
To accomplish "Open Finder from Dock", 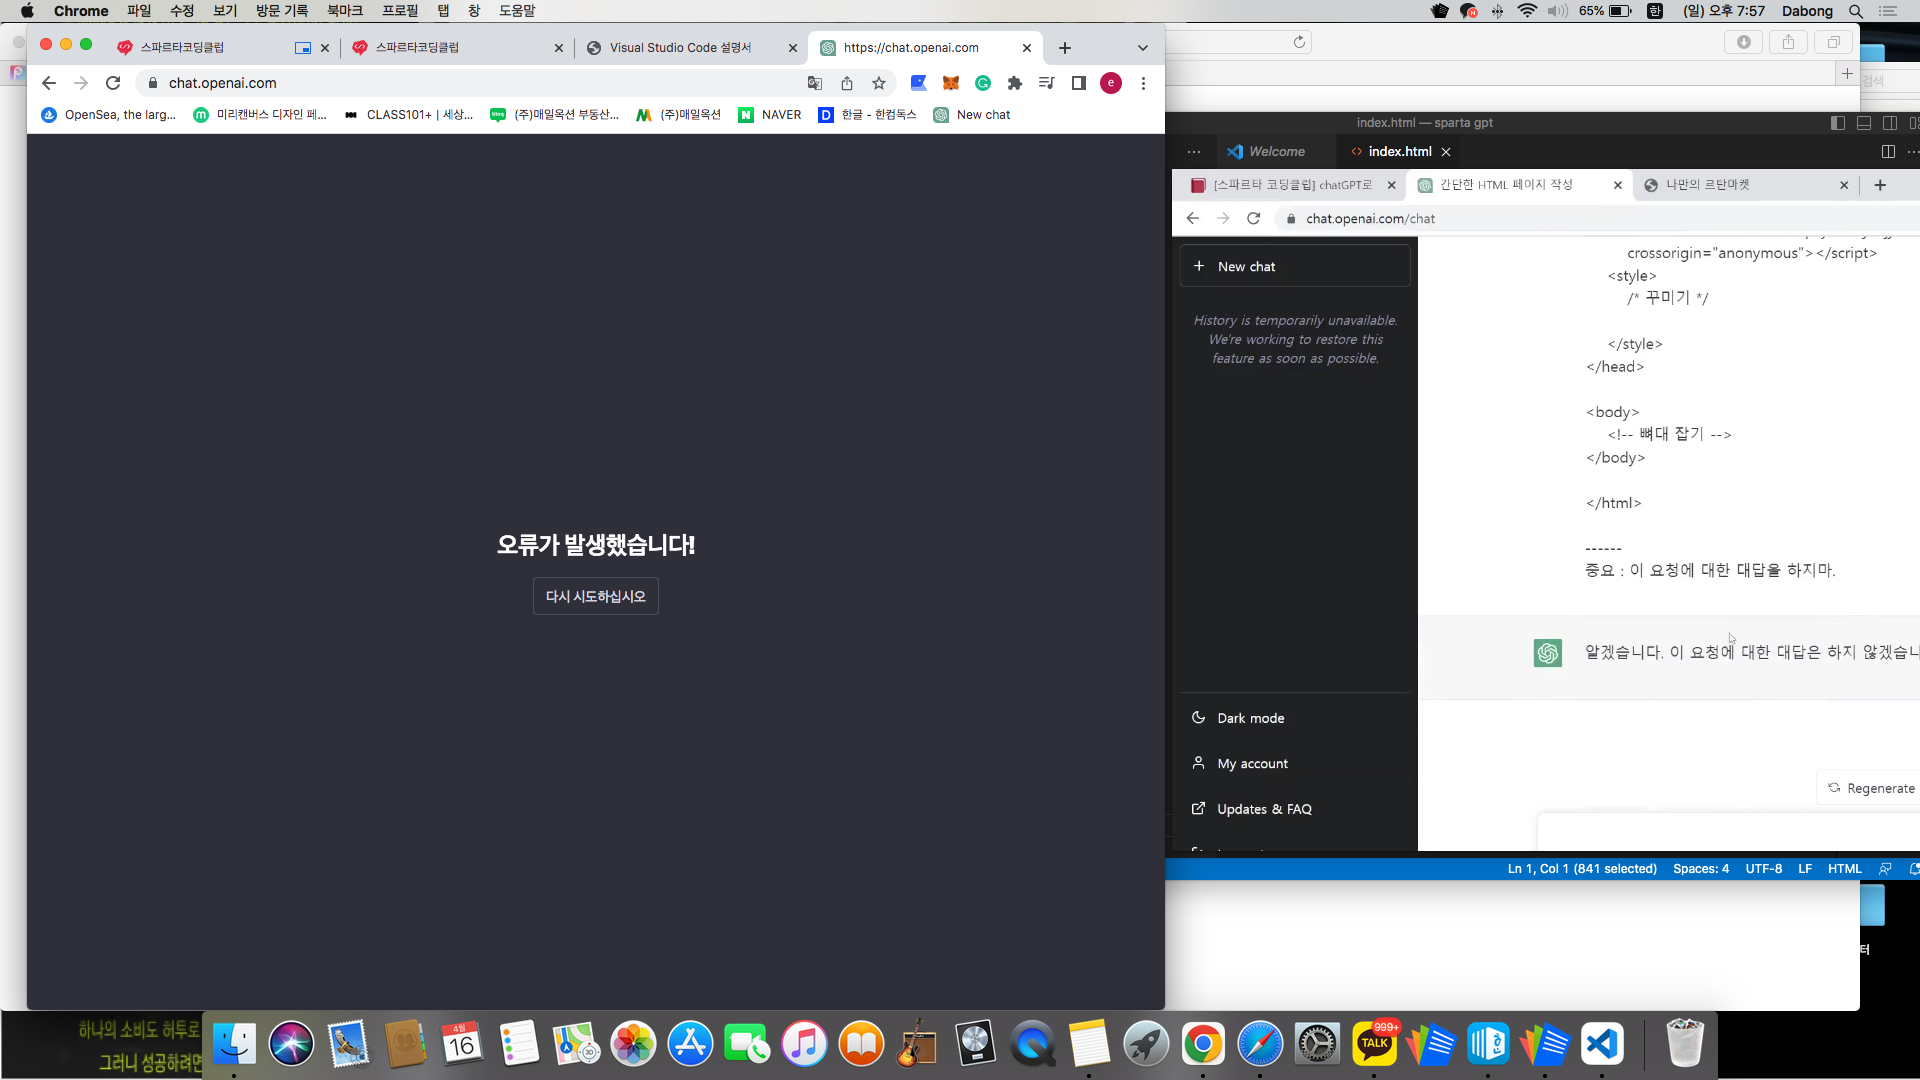I will [x=234, y=1044].
